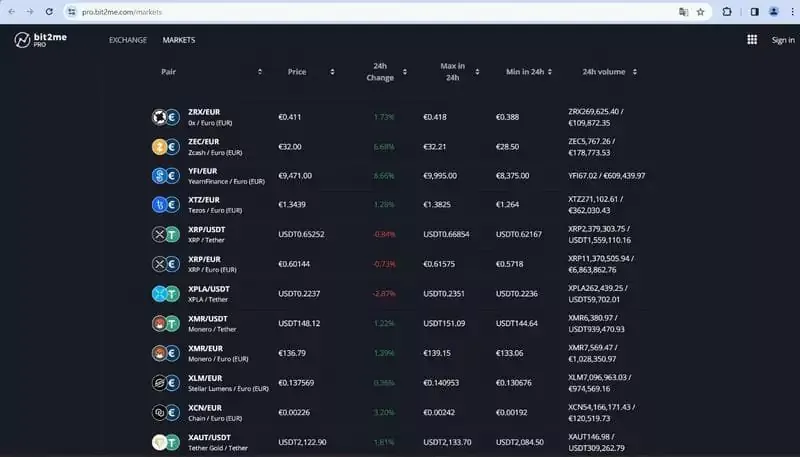Click the 24h volume header text
The width and height of the screenshot is (800, 457).
[604, 72]
